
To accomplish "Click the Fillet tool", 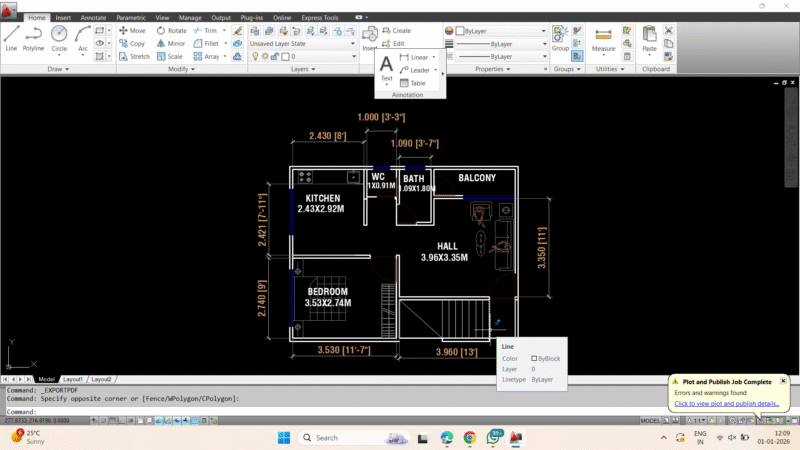I will point(206,43).
